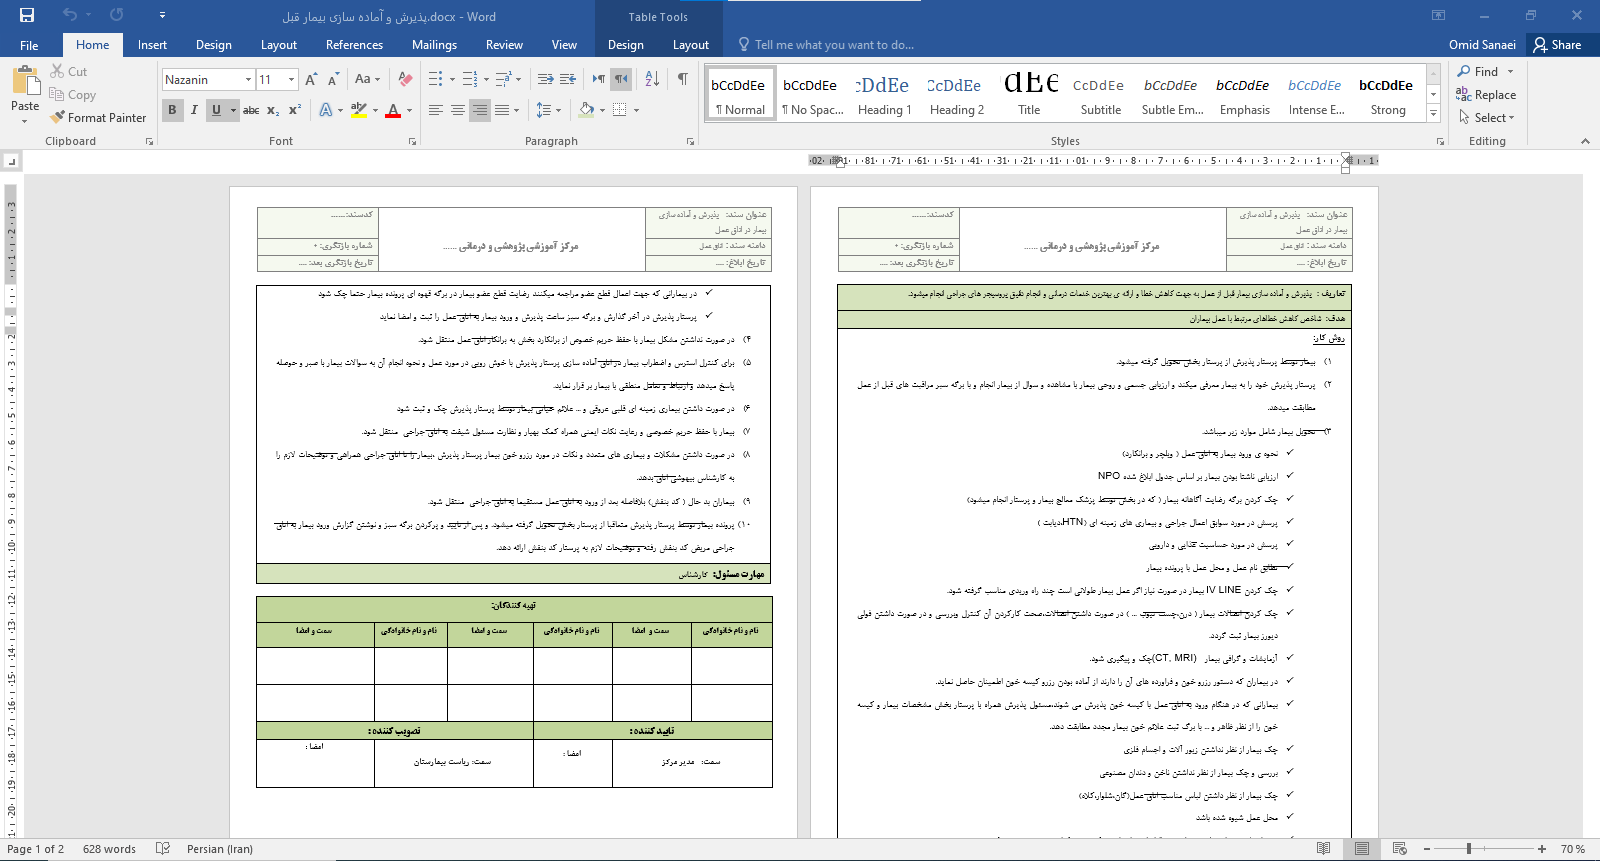The image size is (1600, 861).
Task: Open the Select dropdown in Editing
Action: coord(1487,118)
